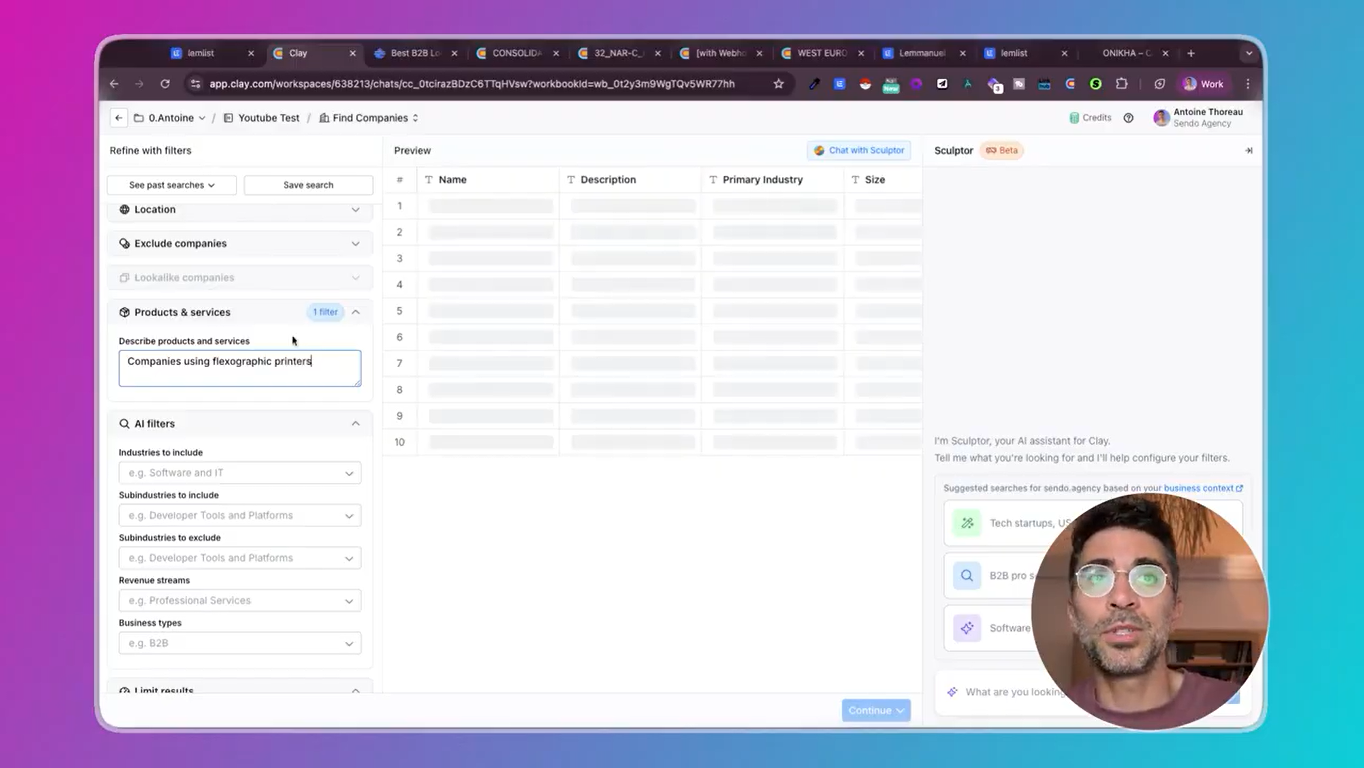Screen dimensions: 1364x768
Task: Click the Chat with Sculptor button
Action: point(859,151)
